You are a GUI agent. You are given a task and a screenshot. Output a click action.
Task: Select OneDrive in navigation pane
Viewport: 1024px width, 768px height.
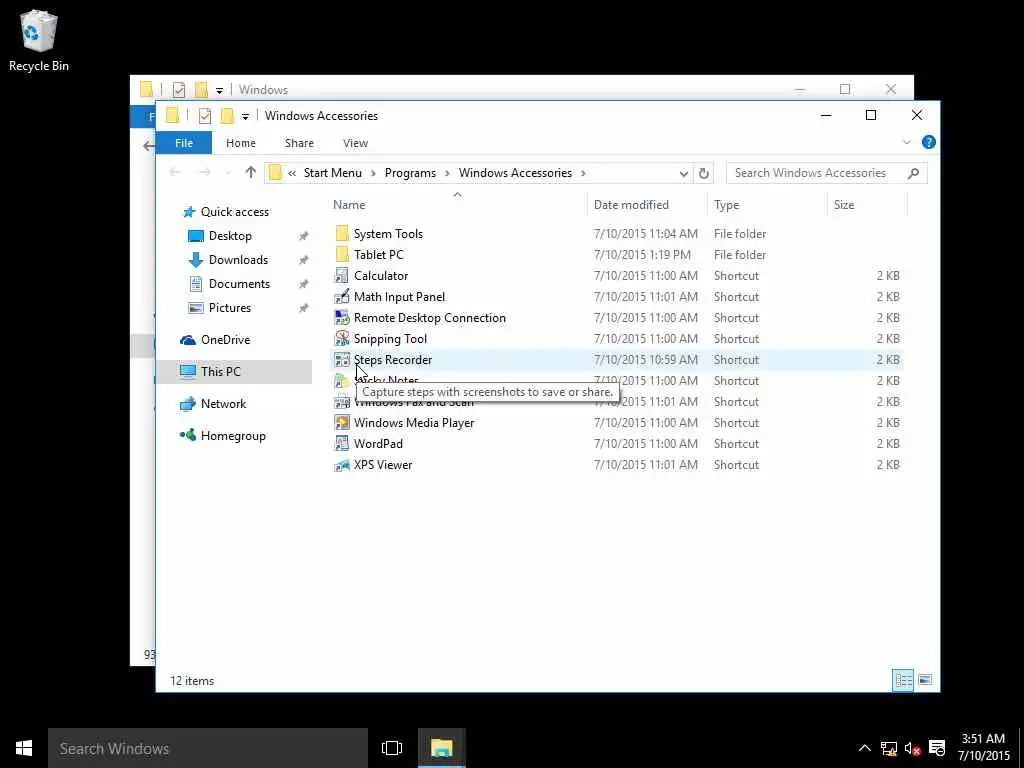coord(225,340)
